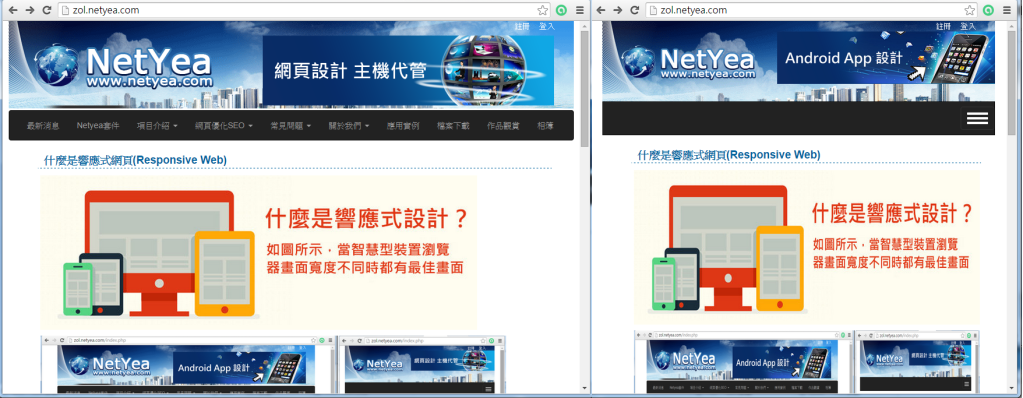This screenshot has width=1023, height=398.
Task: Go back in the right browser window
Action: (x=601, y=10)
